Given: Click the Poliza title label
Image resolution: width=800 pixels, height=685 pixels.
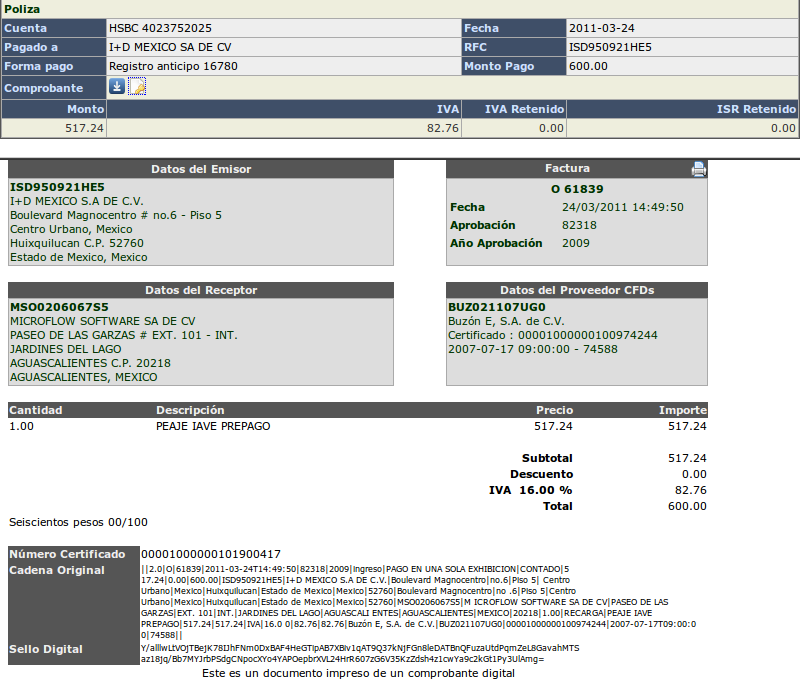Looking at the screenshot, I should [x=22, y=9].
